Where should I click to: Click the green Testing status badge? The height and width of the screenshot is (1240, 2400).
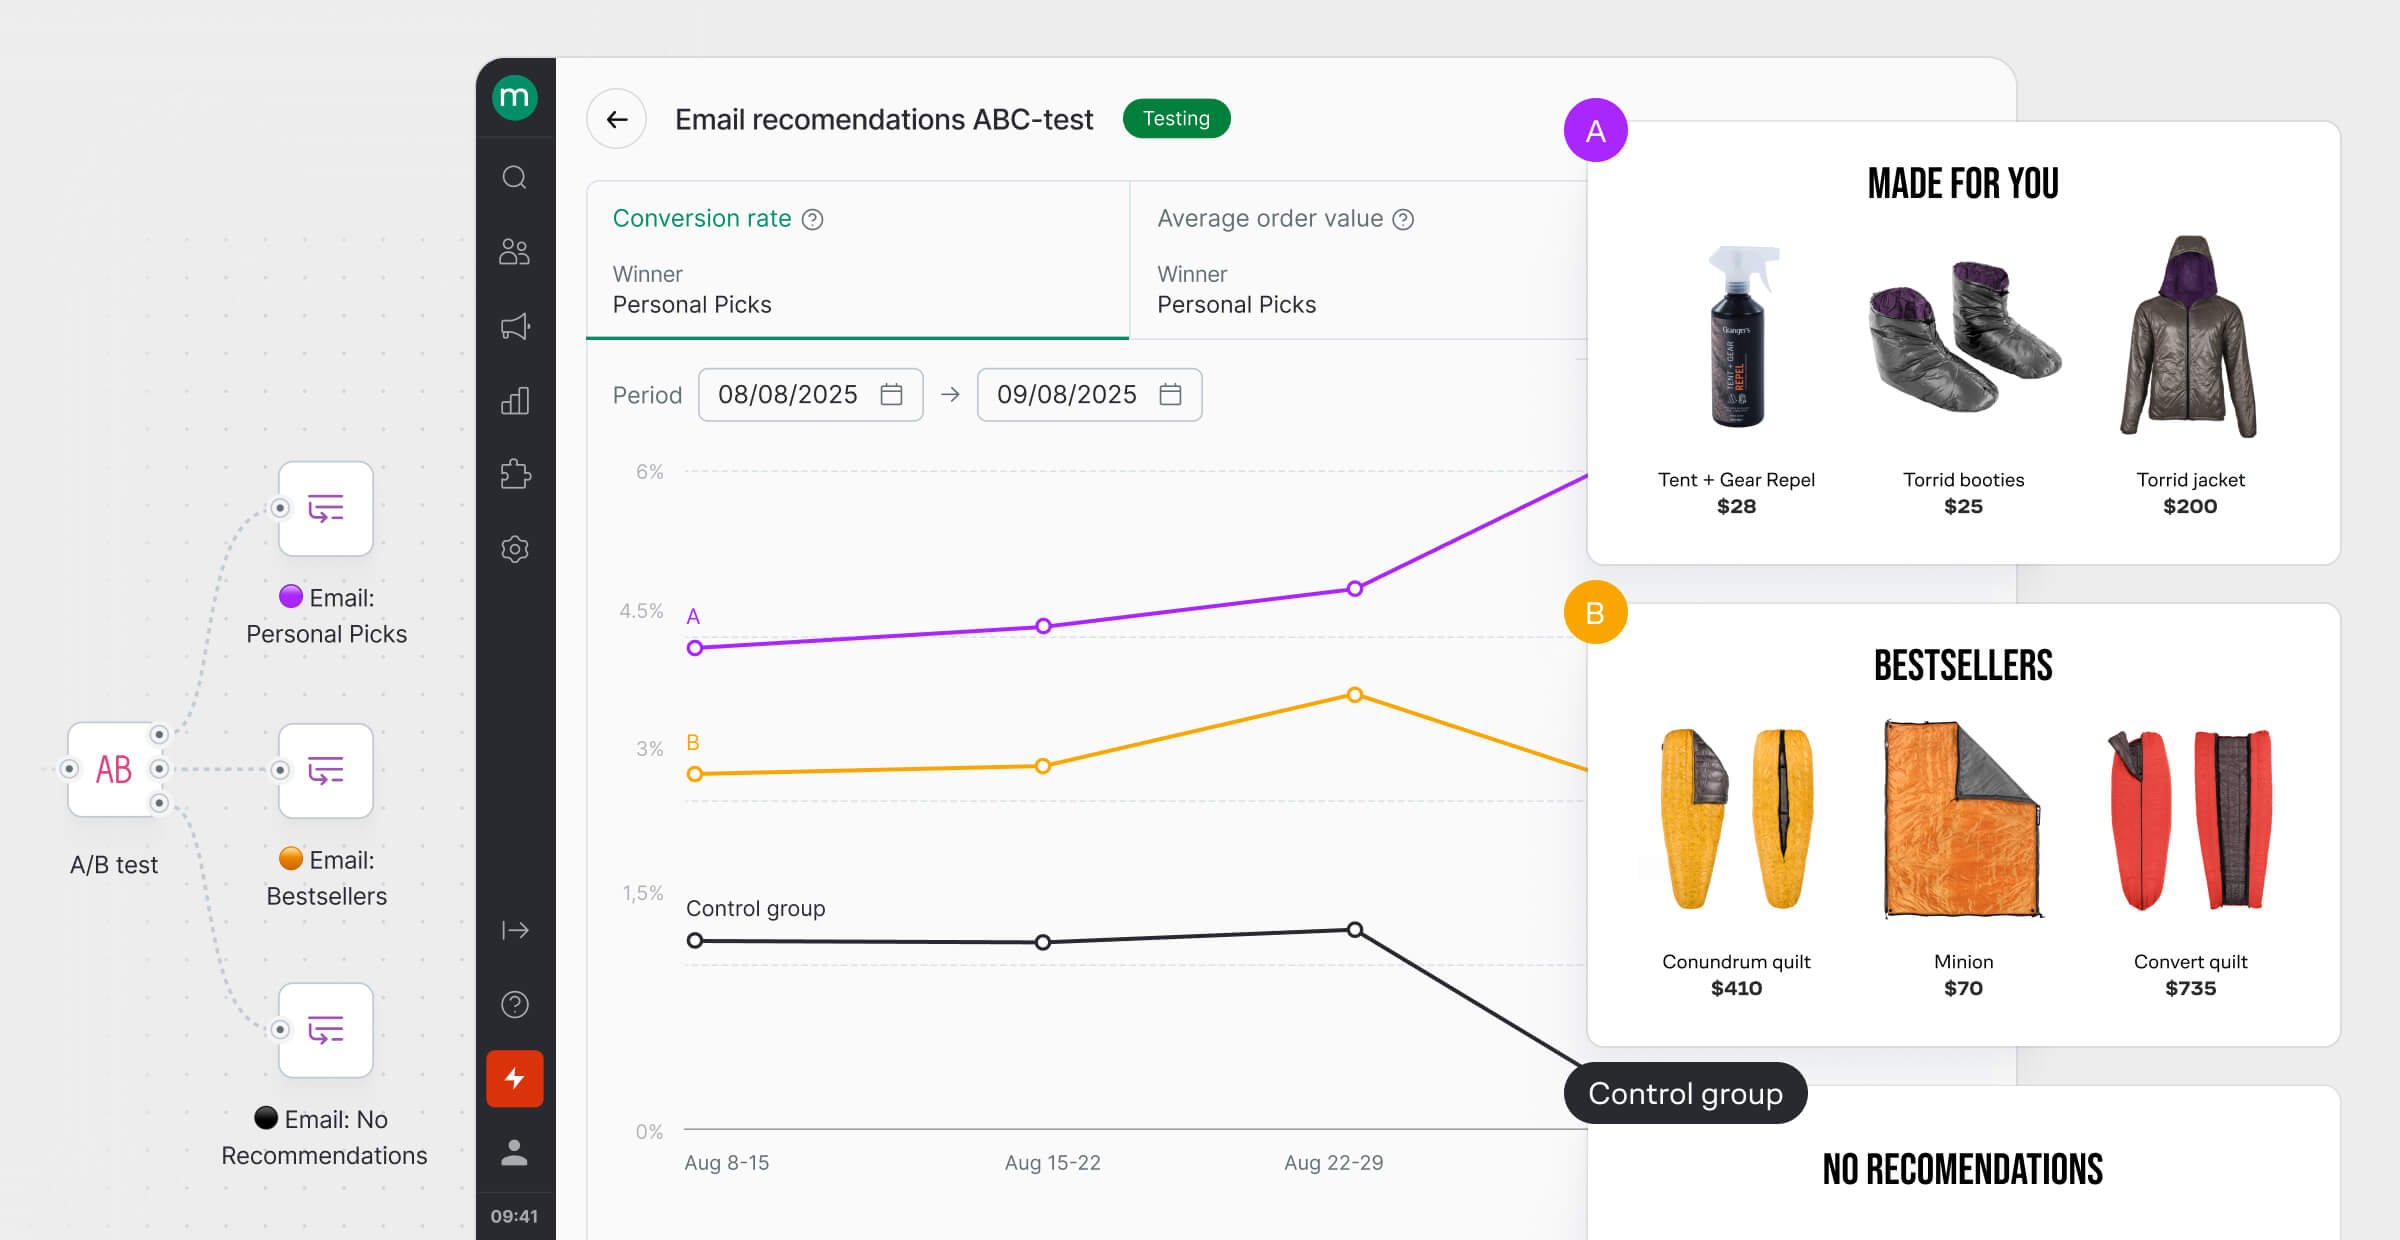[1177, 118]
